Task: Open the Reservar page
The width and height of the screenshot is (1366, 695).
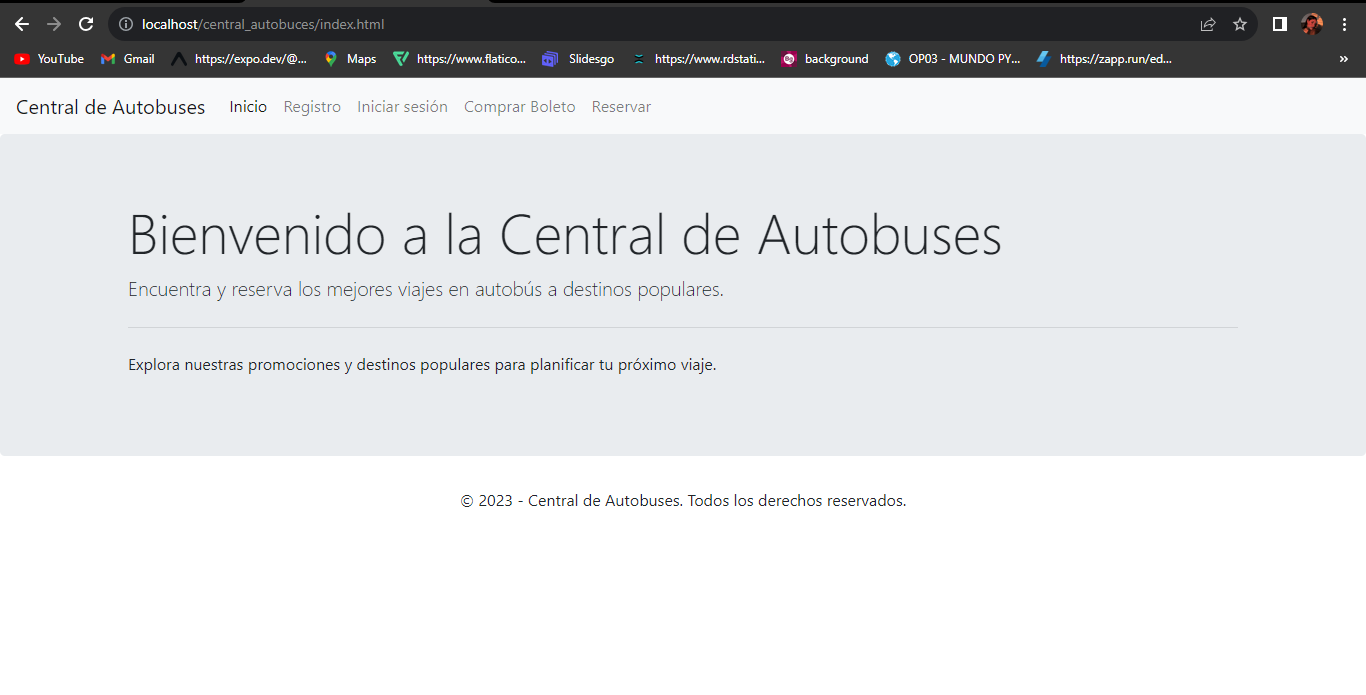Action: point(621,107)
